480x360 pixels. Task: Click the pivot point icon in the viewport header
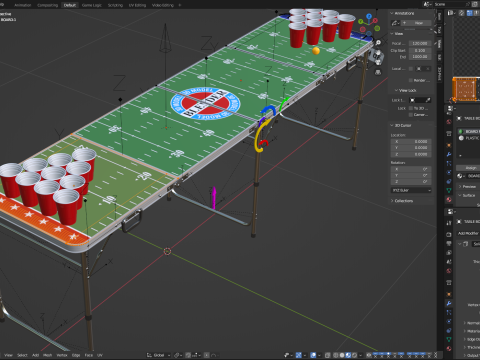tap(178, 355)
